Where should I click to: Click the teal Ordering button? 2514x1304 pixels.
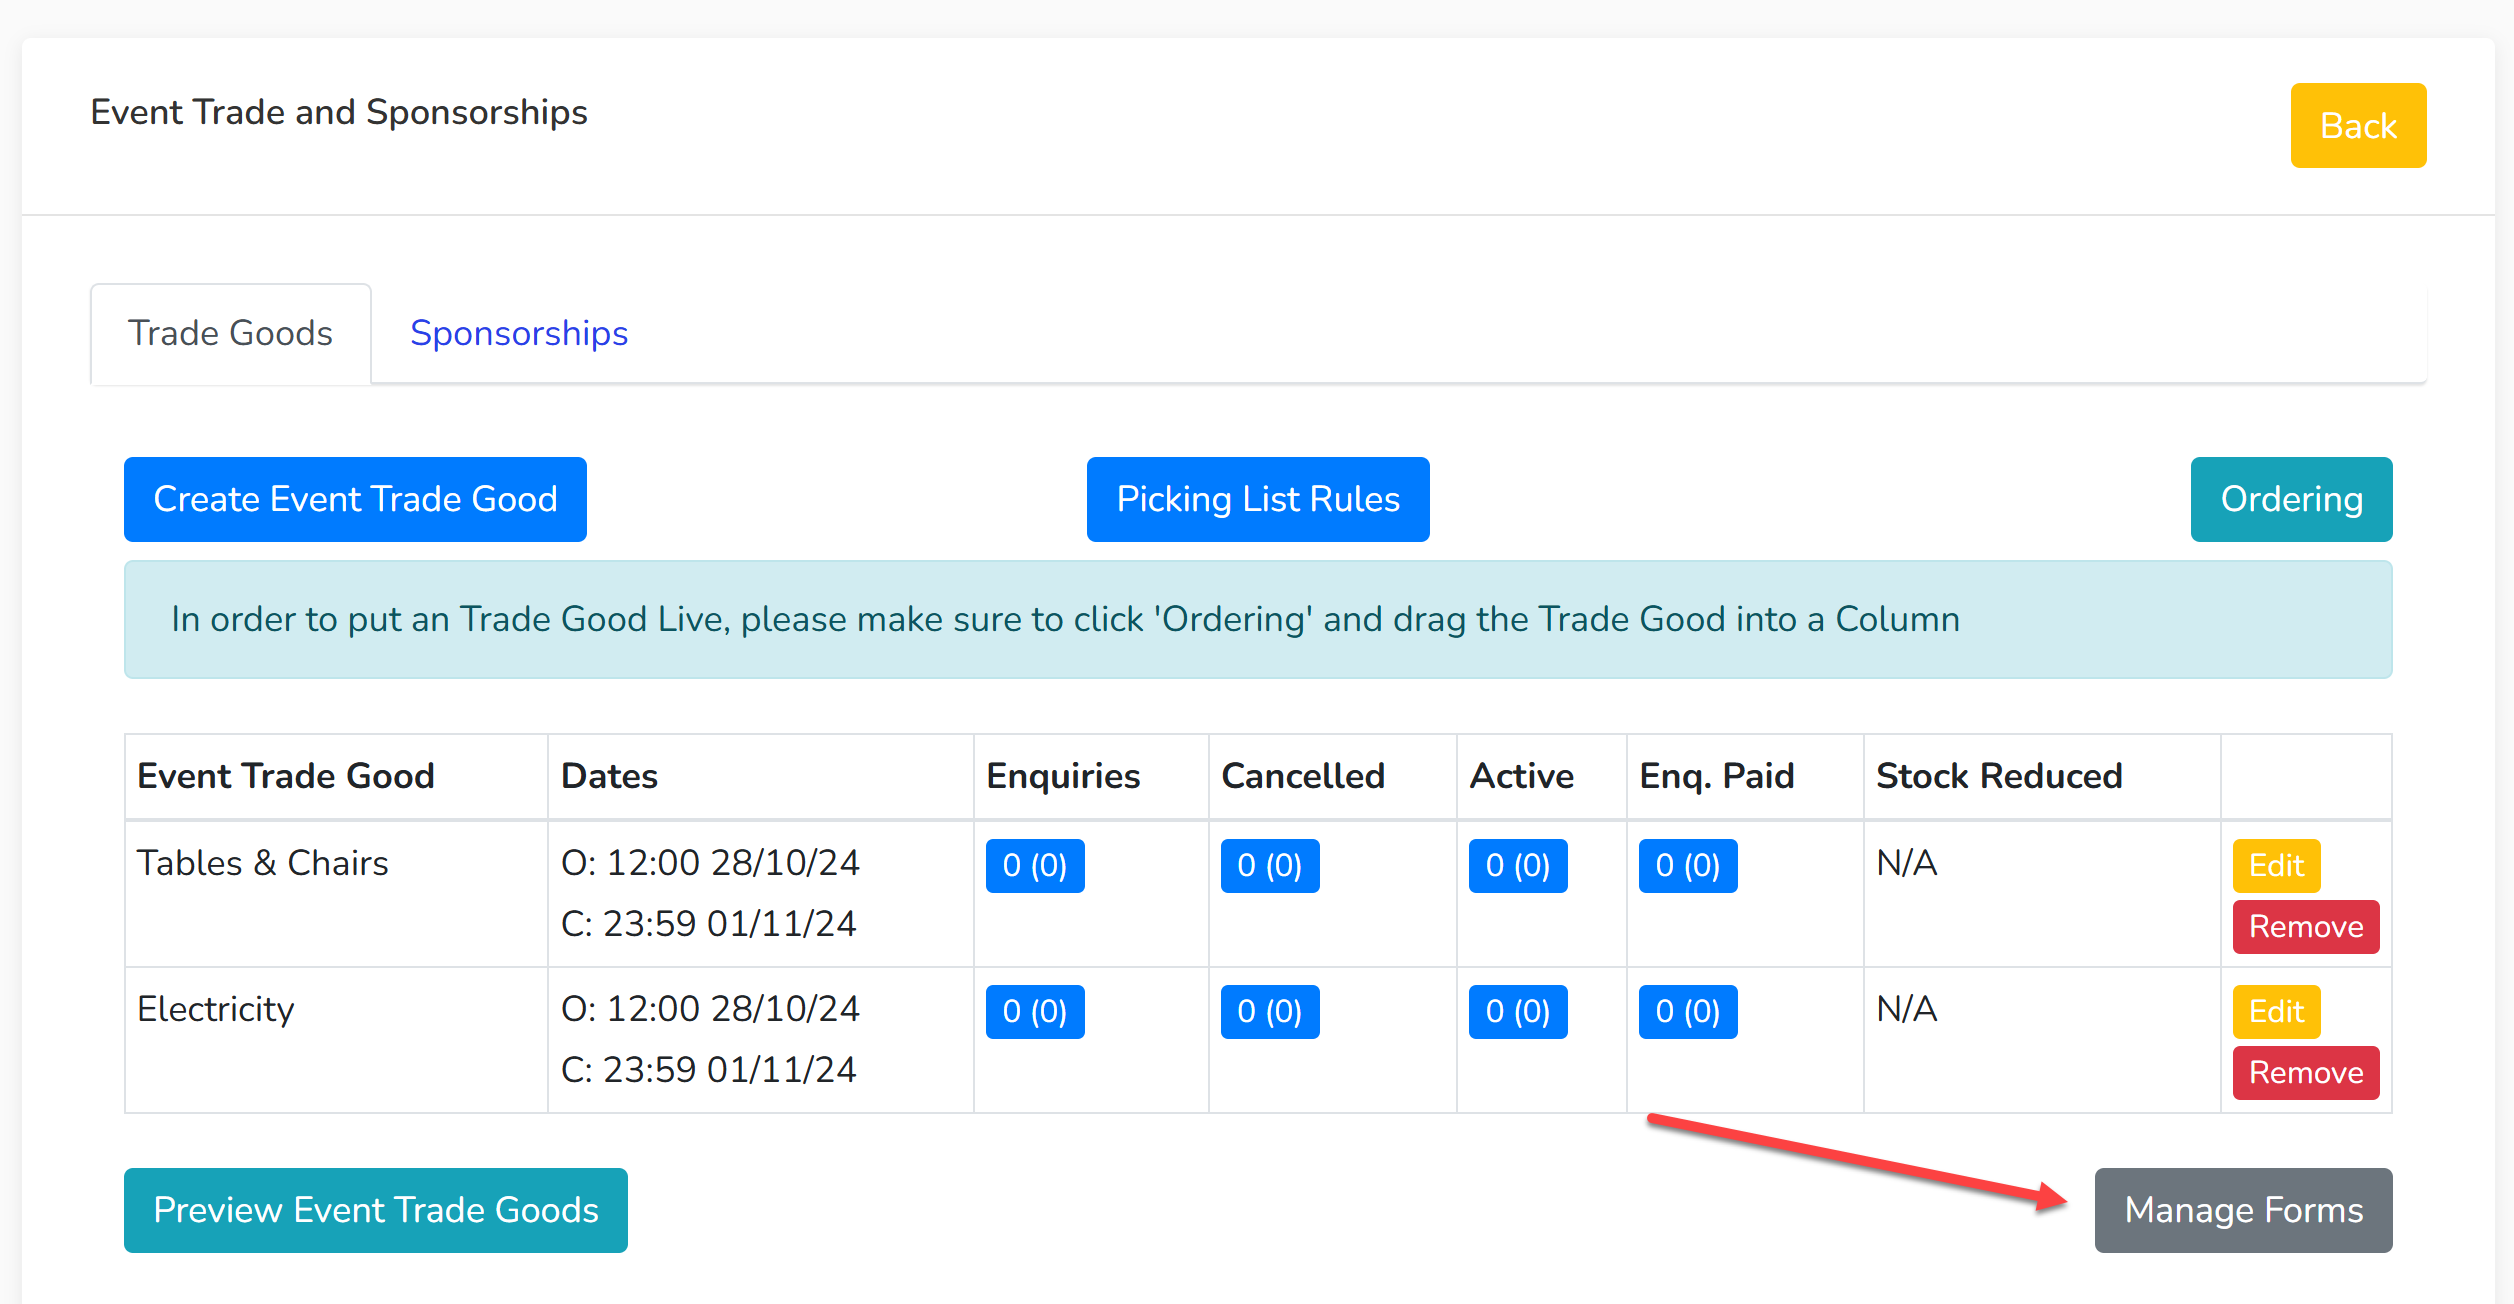pyautogui.click(x=2291, y=499)
